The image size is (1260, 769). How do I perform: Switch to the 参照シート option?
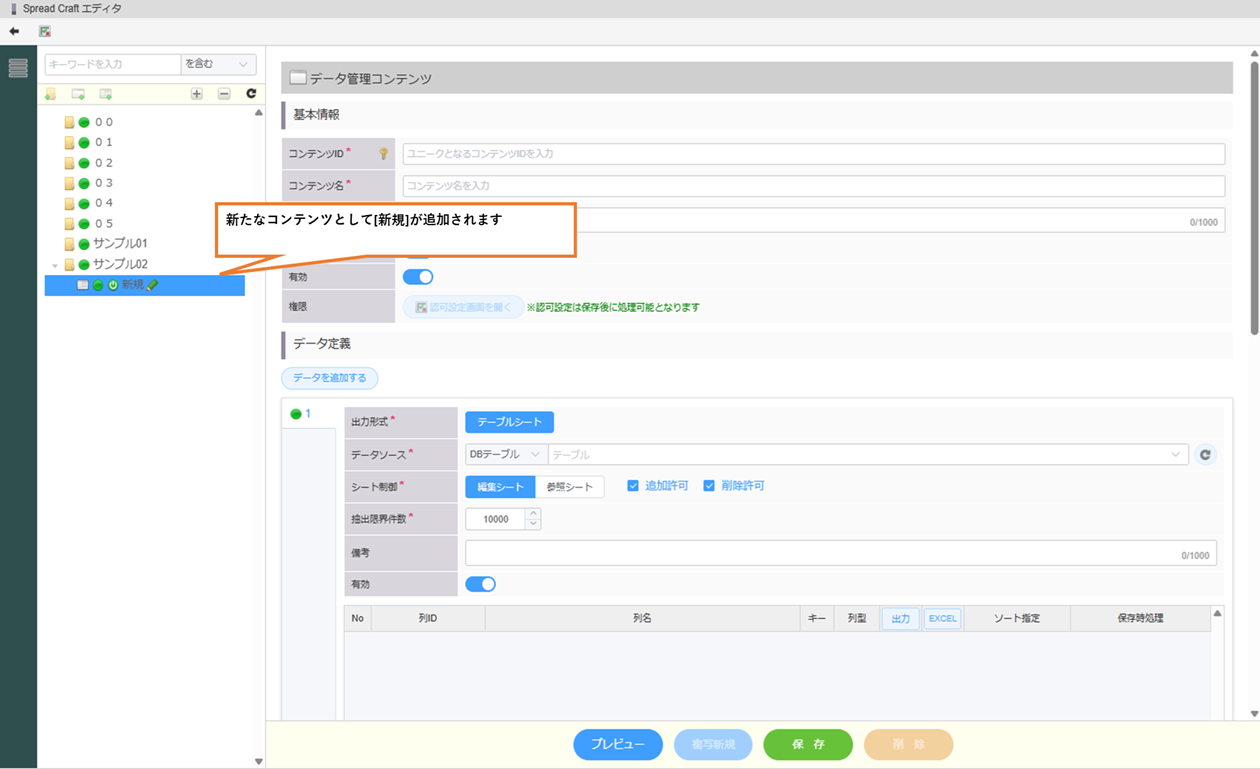tap(569, 487)
